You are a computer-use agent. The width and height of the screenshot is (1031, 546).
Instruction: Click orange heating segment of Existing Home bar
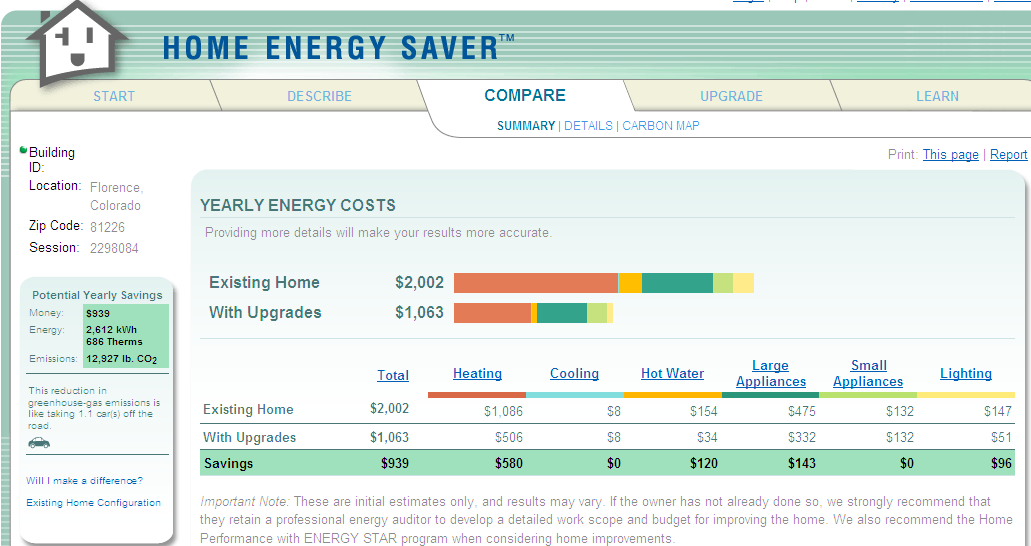click(535, 283)
